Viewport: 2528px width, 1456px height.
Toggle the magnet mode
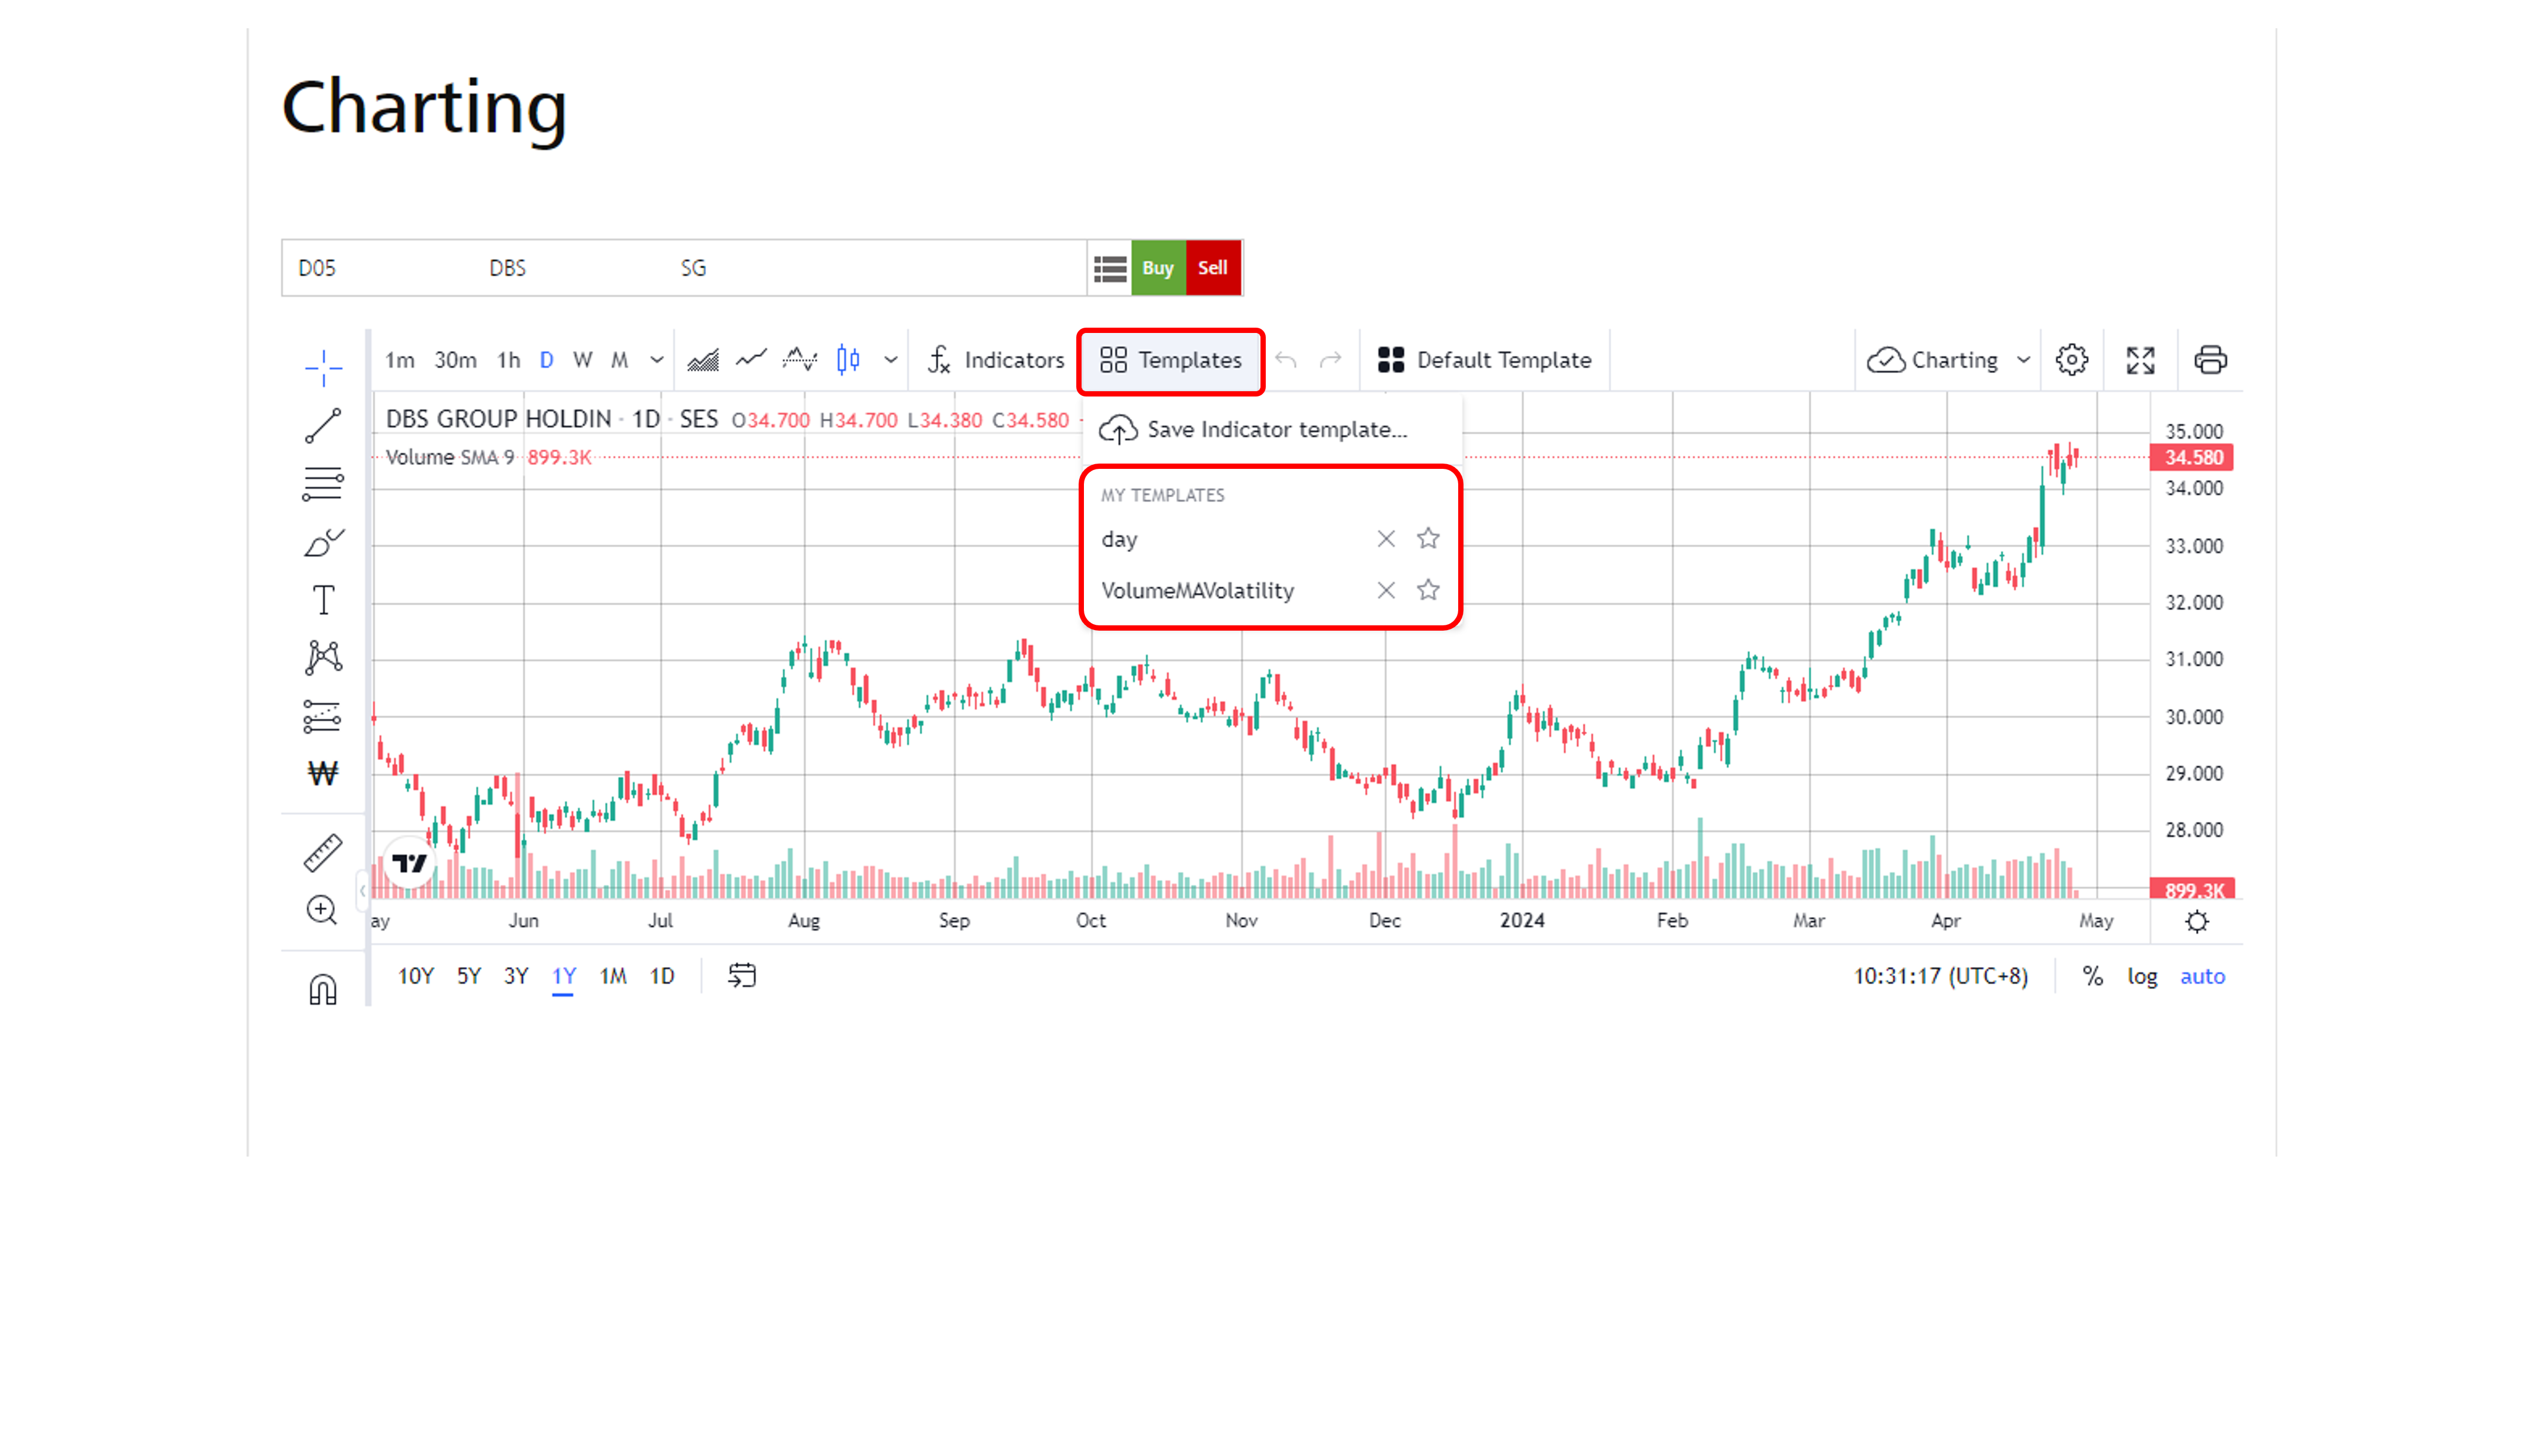[323, 990]
